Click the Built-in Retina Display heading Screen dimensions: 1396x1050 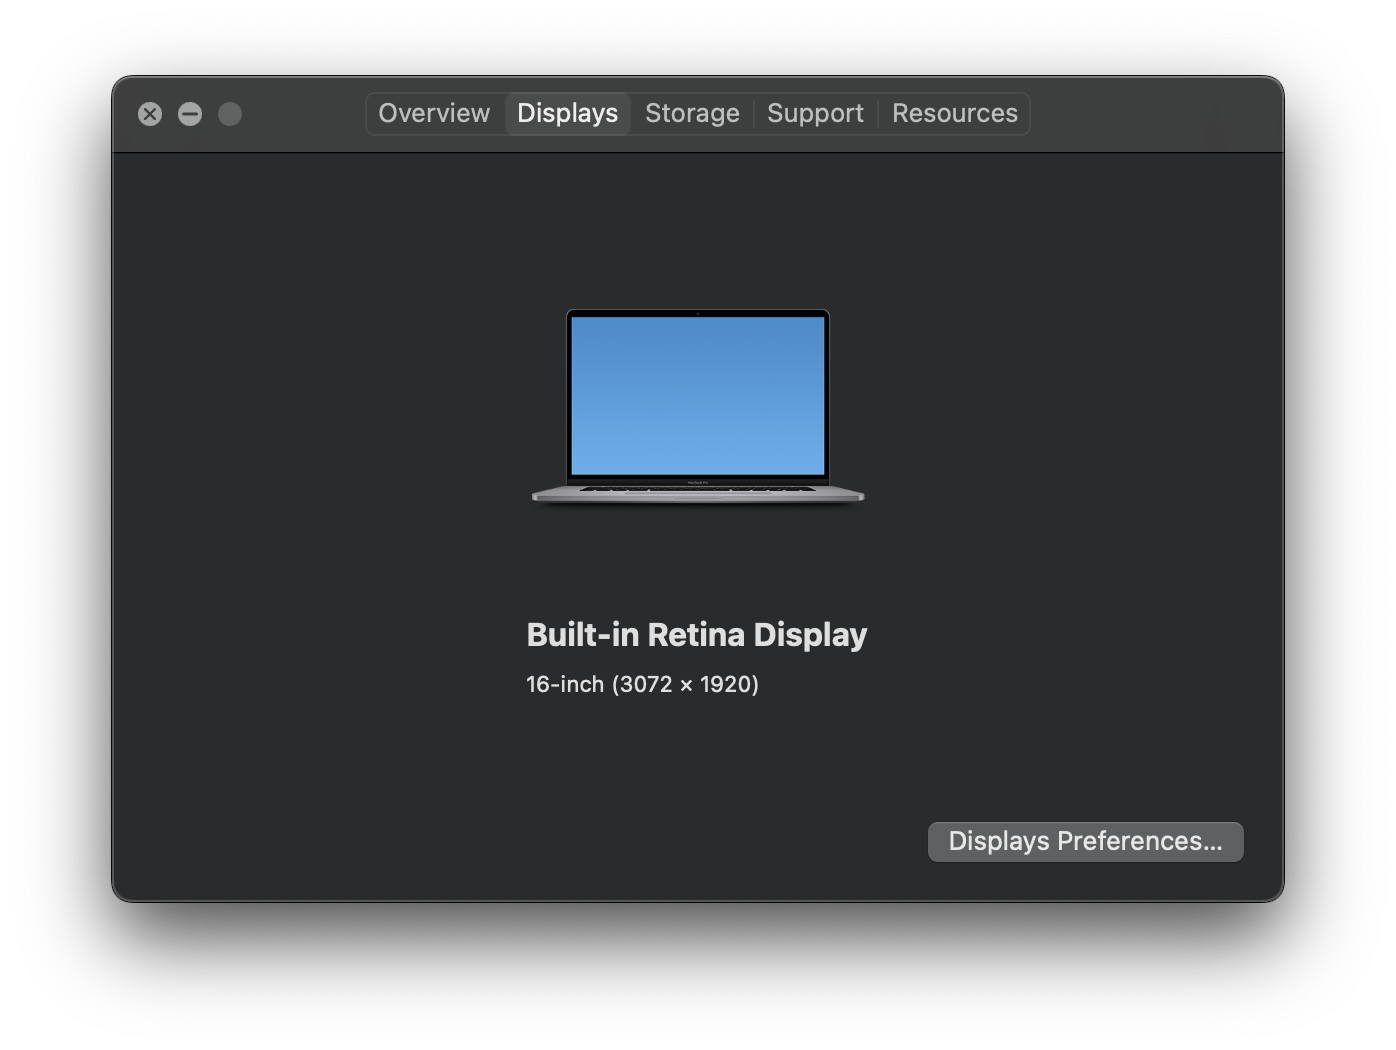697,634
